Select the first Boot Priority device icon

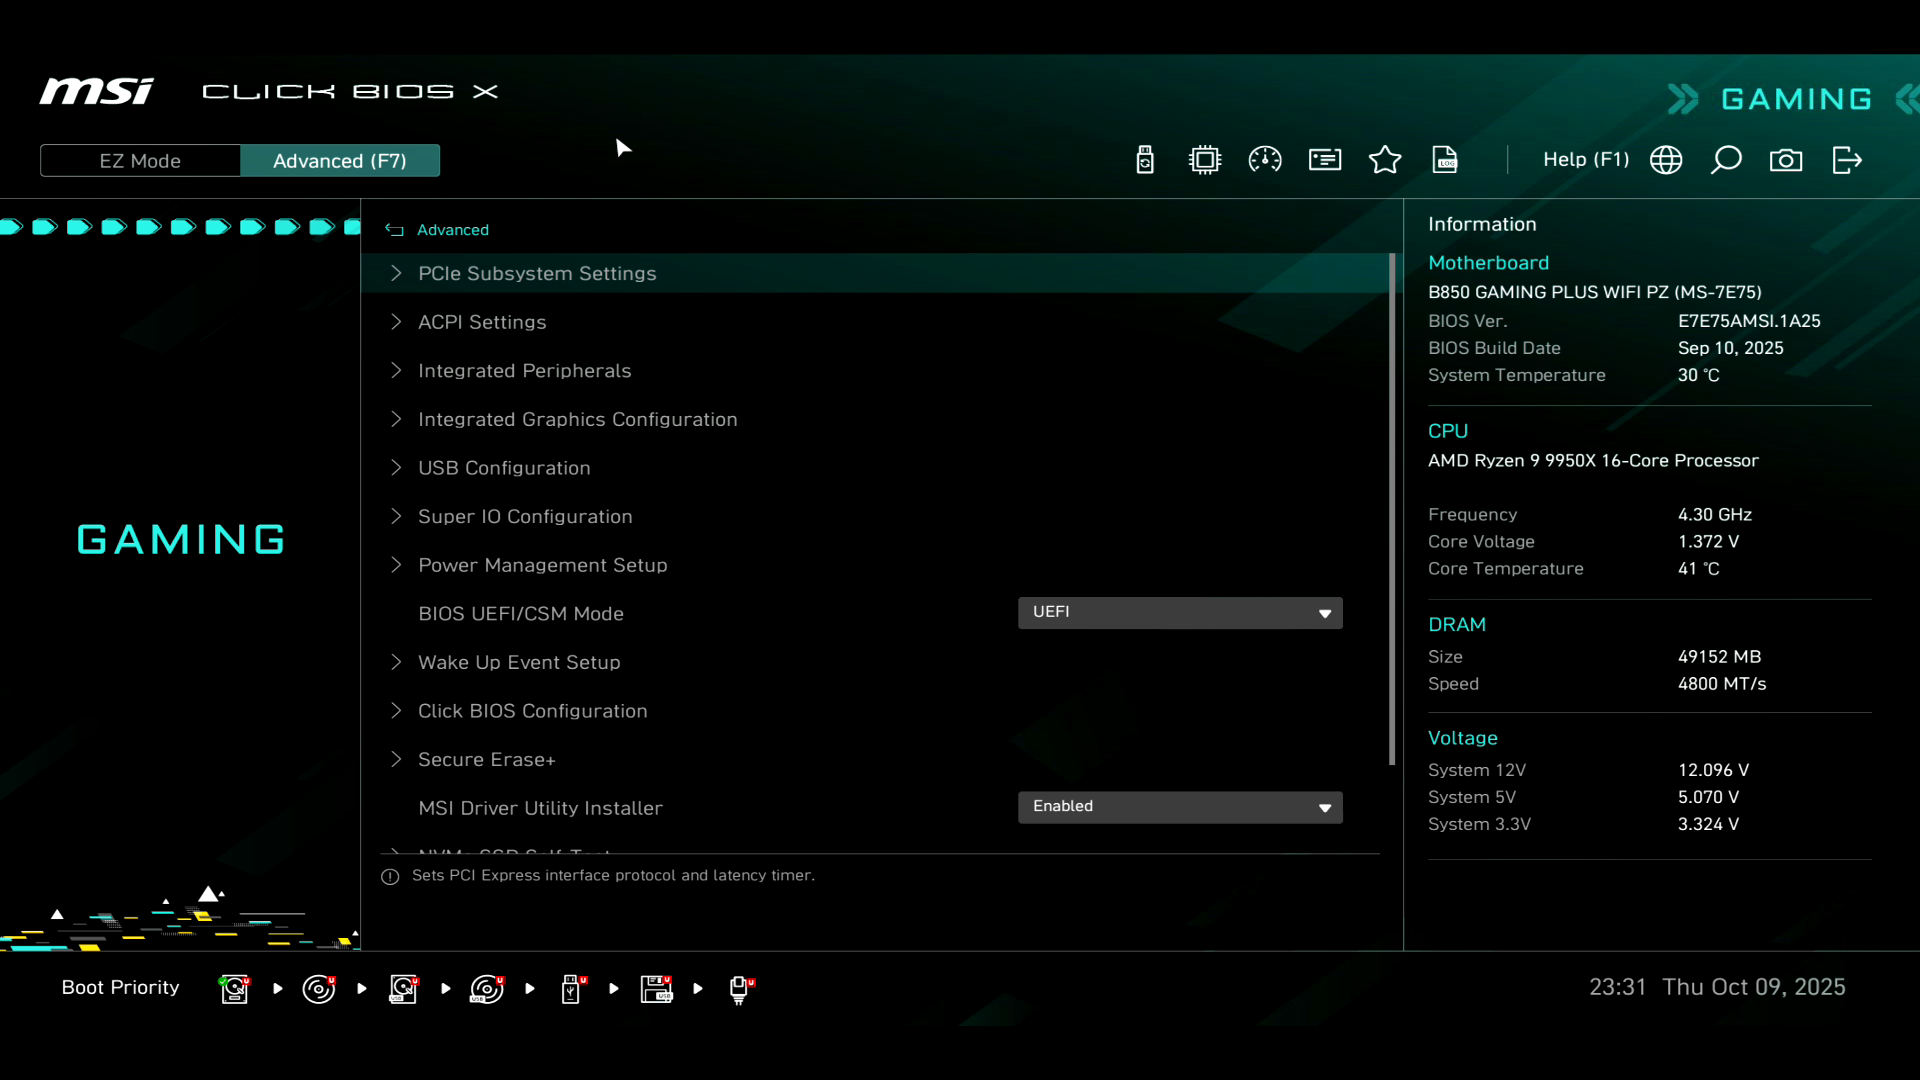235,989
